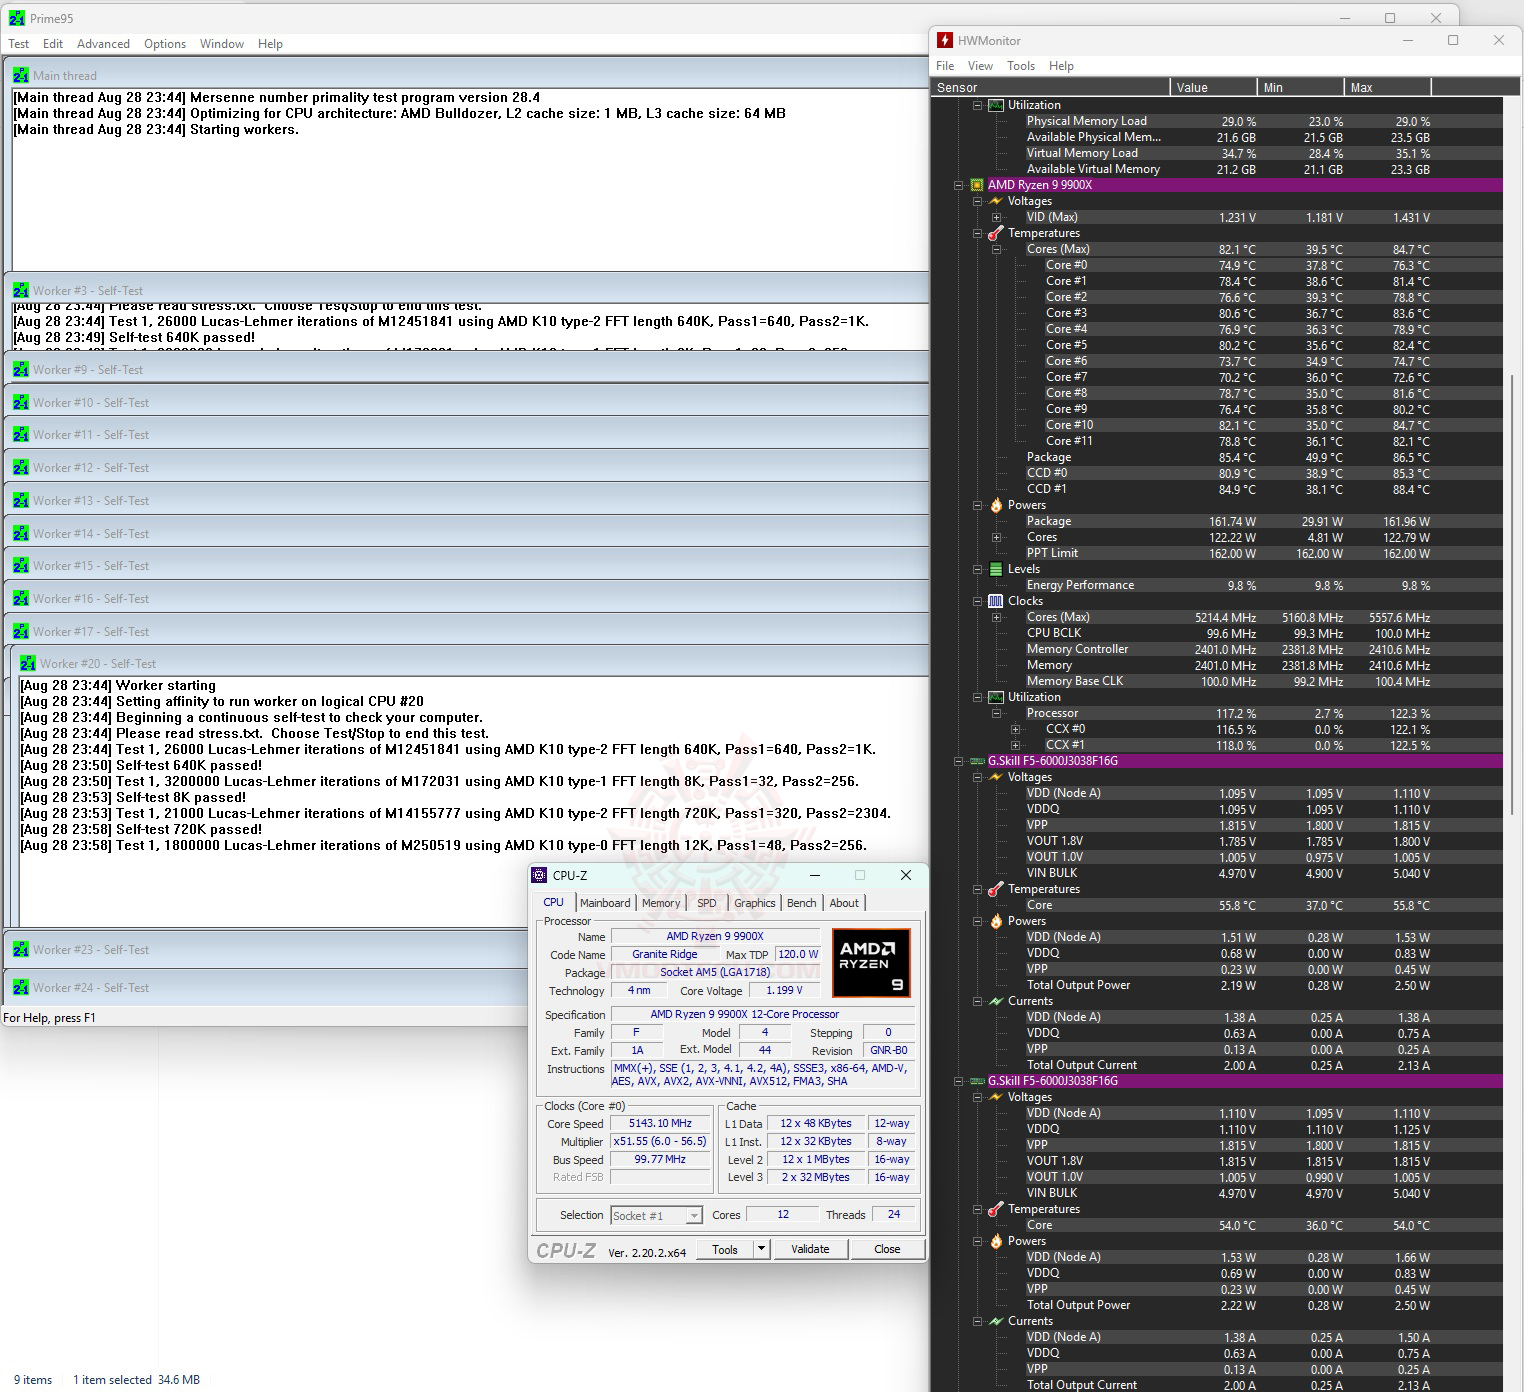Click the Validate button in CPU-Z
1524x1392 pixels.
(x=810, y=1249)
